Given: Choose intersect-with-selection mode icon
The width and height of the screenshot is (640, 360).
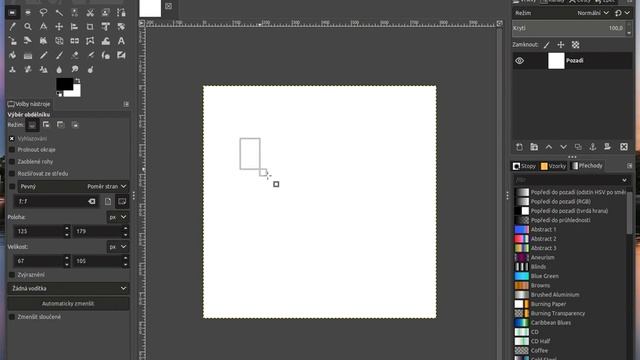Looking at the screenshot, I should 75,125.
